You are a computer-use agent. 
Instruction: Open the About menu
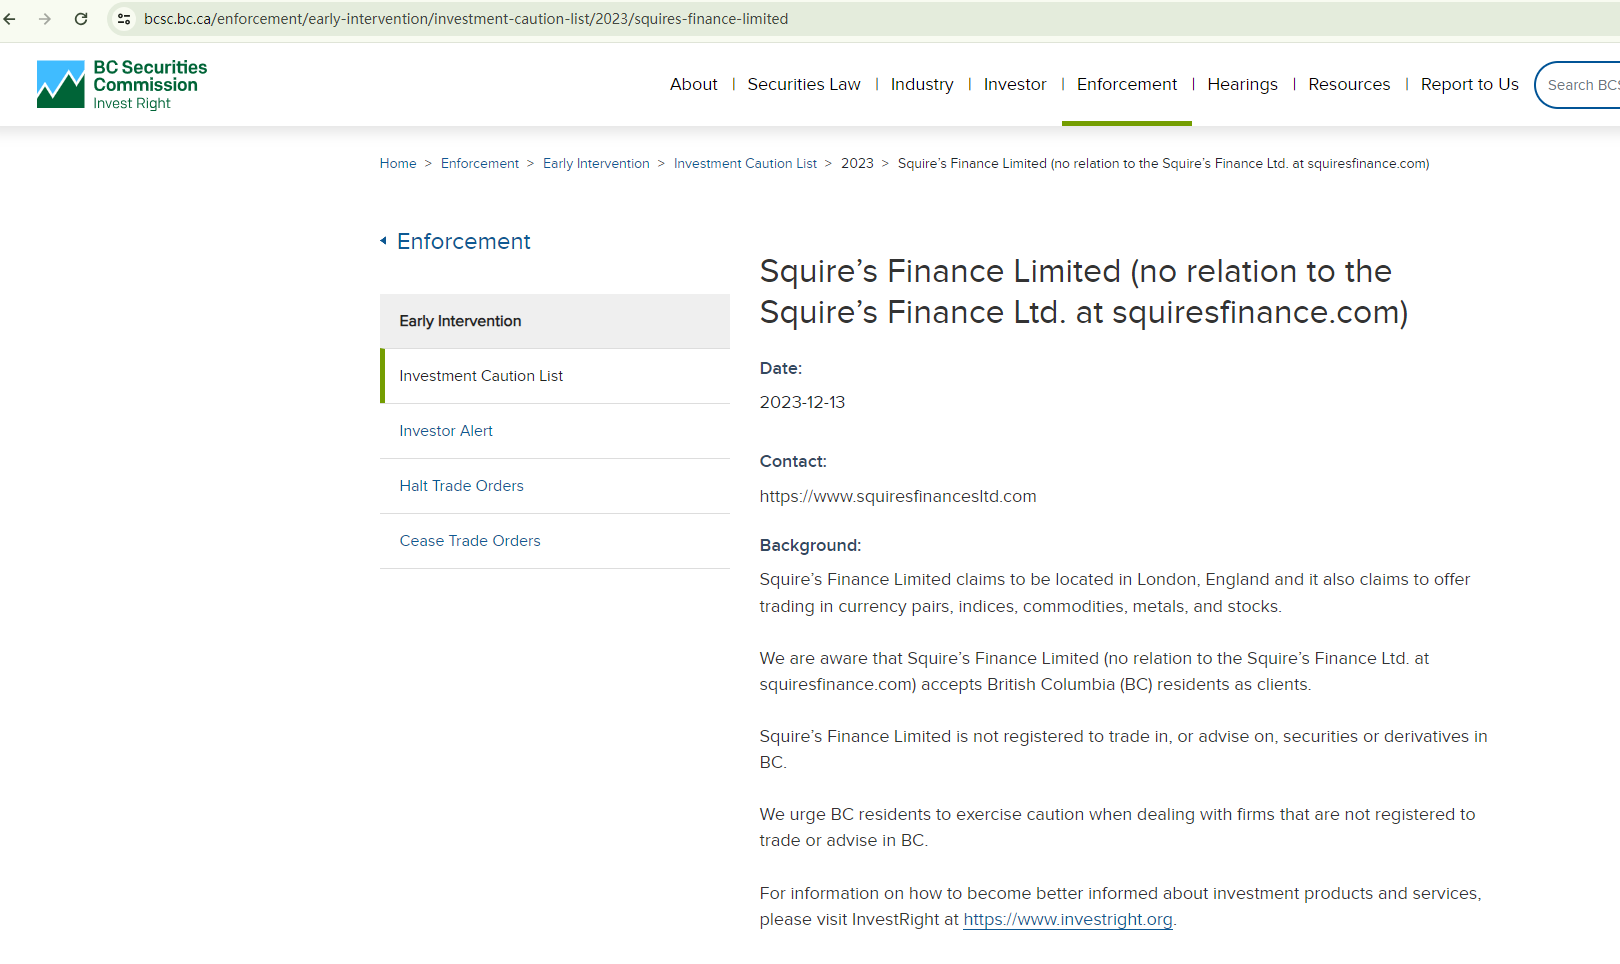(x=693, y=85)
